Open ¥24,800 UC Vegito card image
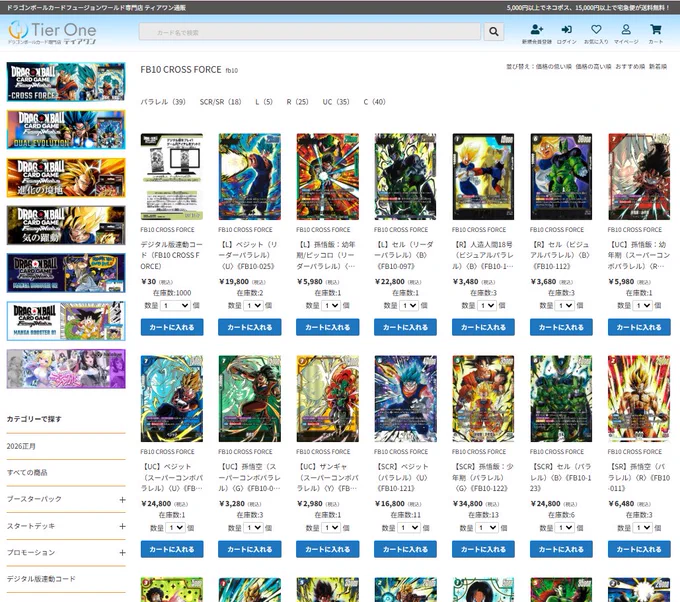The image size is (680, 602). tap(172, 399)
